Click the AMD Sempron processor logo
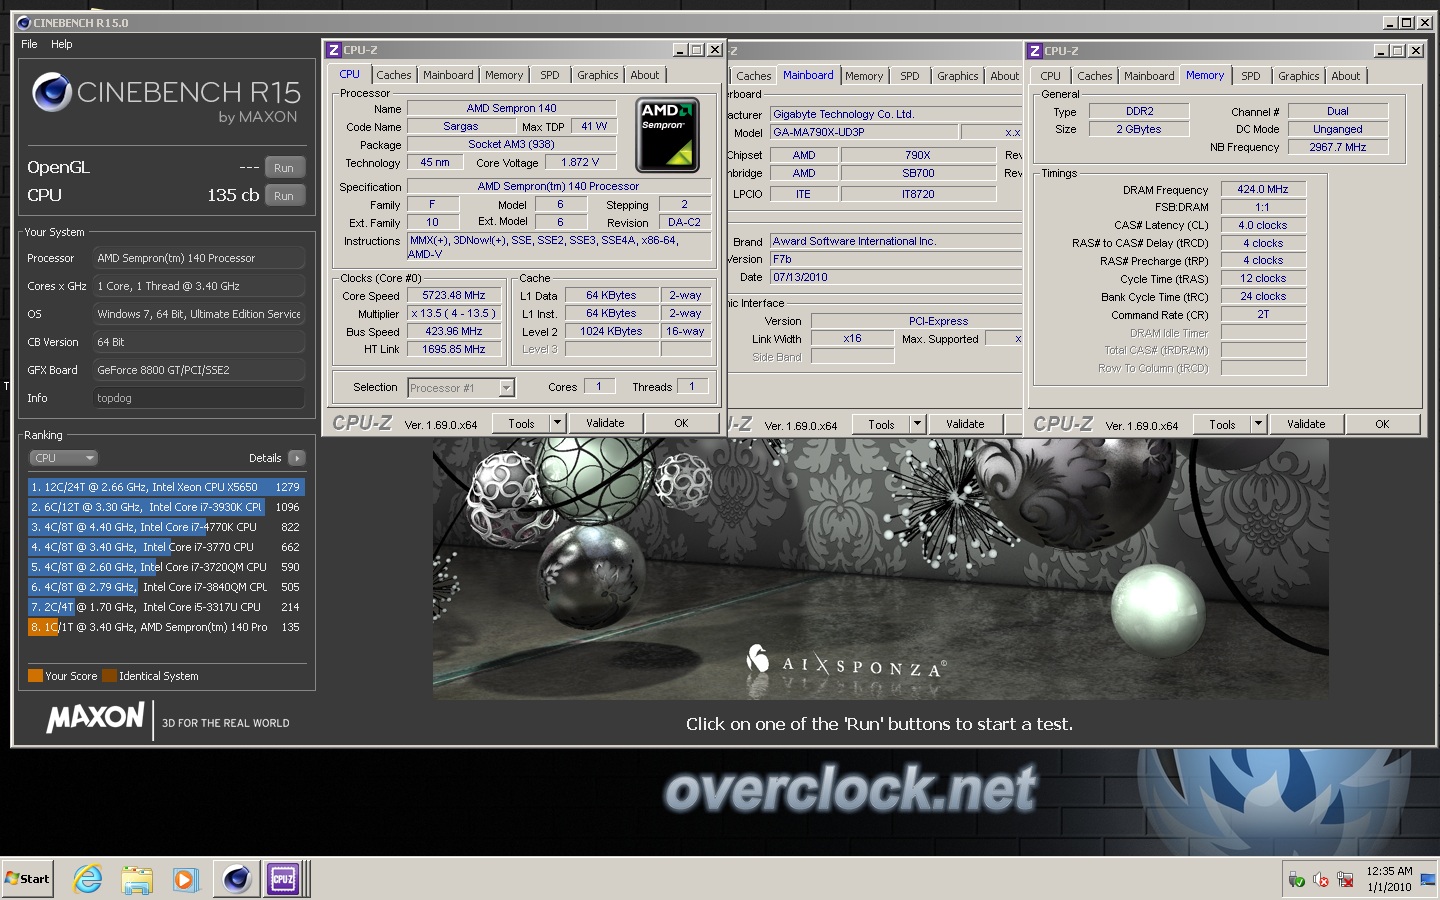This screenshot has height=900, width=1440. click(668, 134)
